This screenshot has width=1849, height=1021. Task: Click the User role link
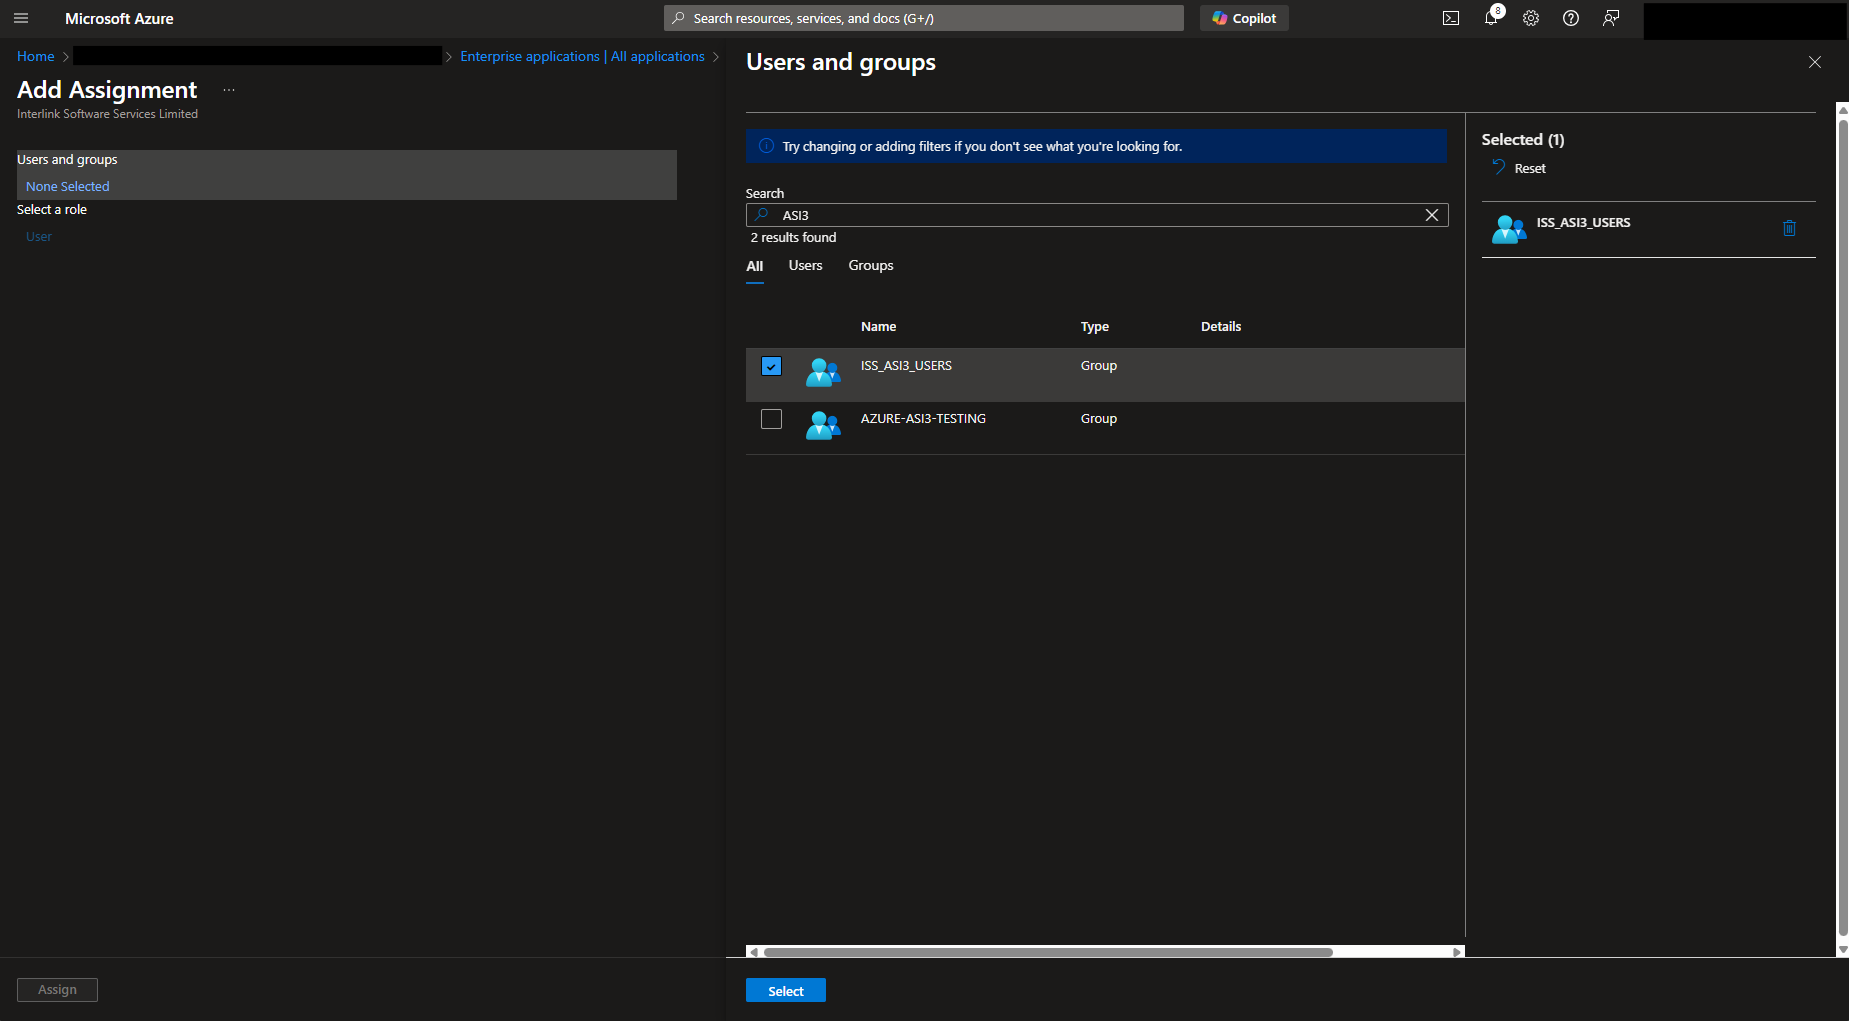click(x=39, y=236)
